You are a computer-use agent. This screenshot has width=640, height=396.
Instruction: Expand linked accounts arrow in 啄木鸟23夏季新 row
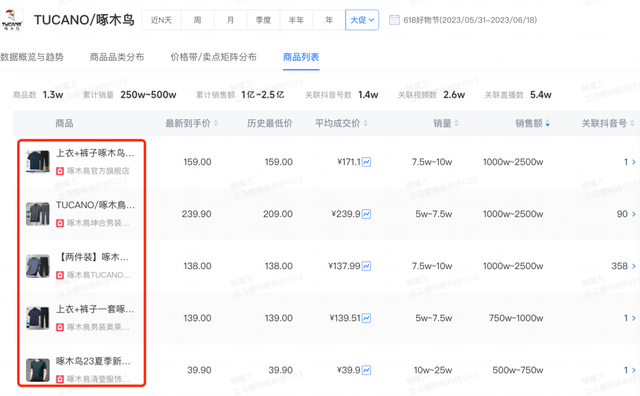pyautogui.click(x=633, y=370)
